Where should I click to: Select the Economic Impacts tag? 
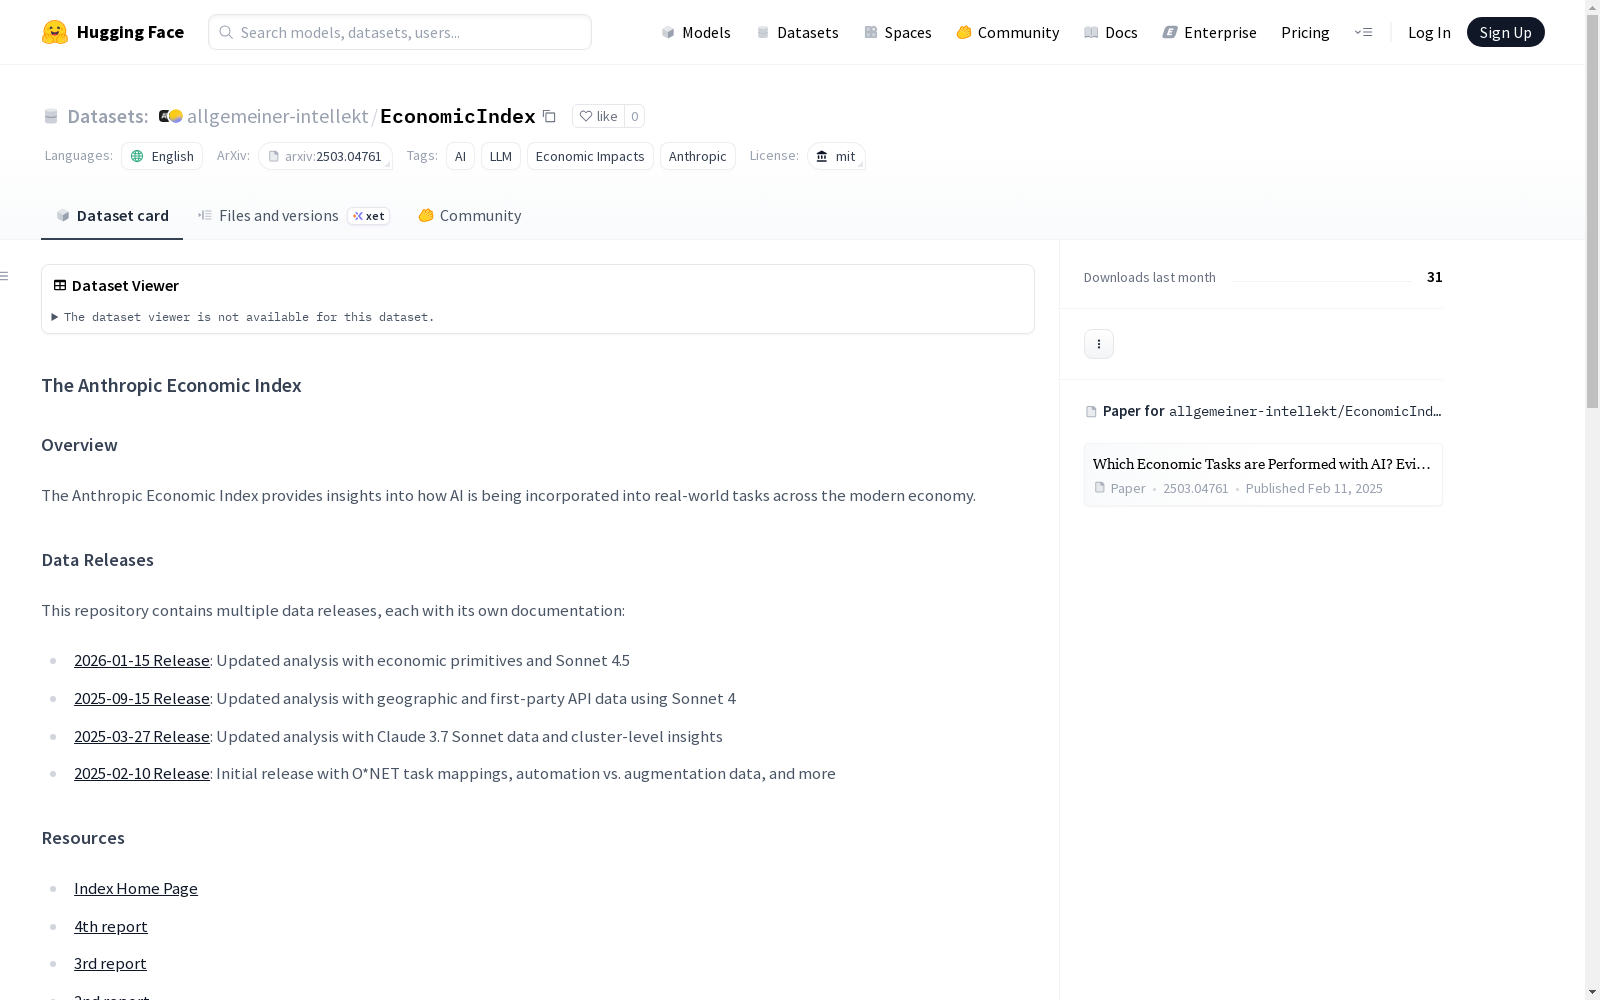pyautogui.click(x=590, y=156)
